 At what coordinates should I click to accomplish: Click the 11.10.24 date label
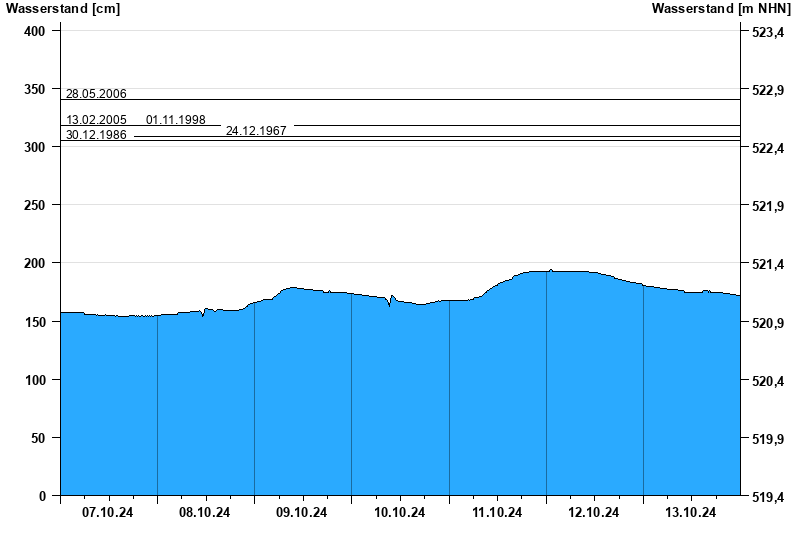(497, 513)
